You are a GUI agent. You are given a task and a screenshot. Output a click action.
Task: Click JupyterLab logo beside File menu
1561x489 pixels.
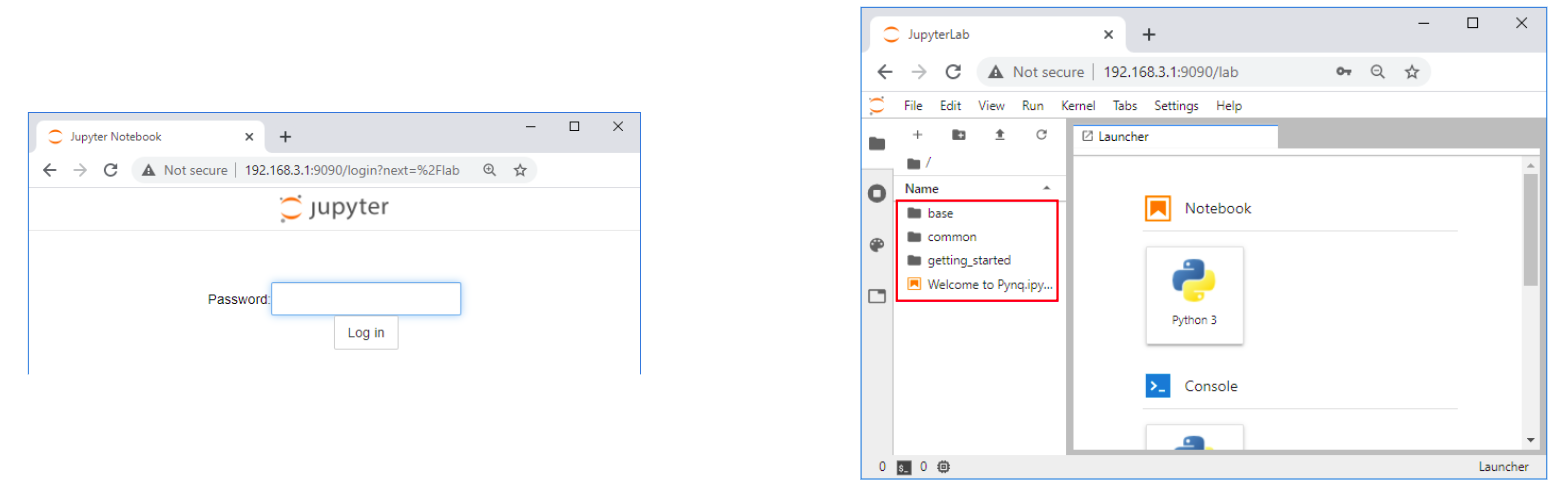(877, 105)
